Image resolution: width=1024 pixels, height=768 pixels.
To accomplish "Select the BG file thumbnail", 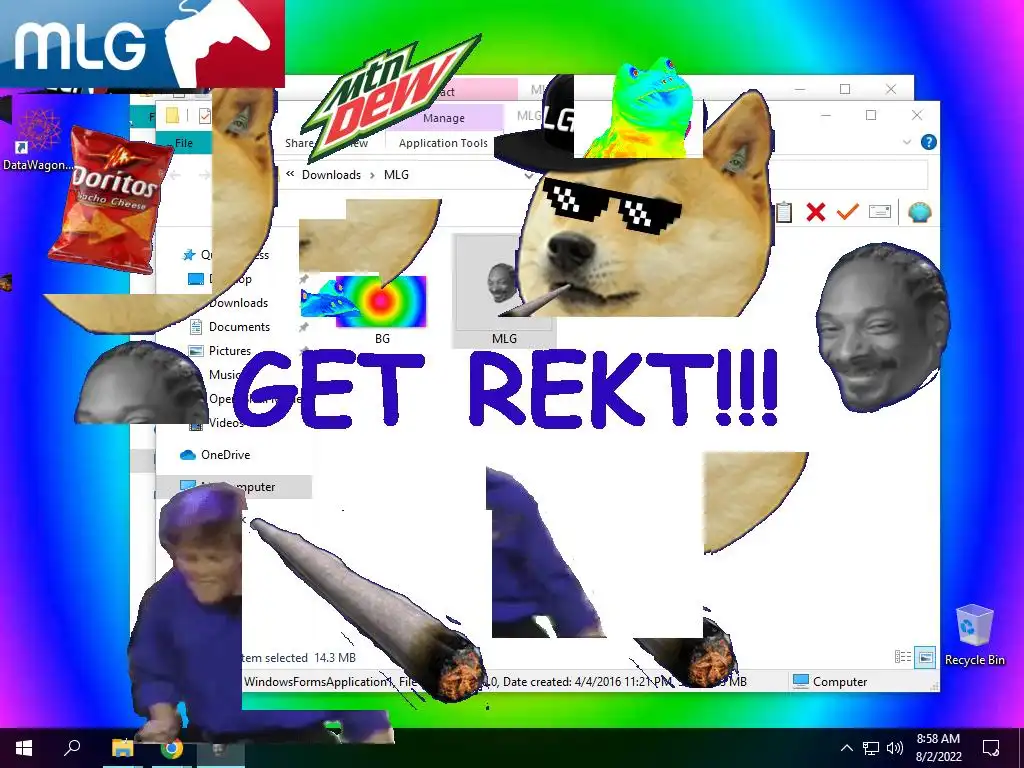I will pos(382,300).
